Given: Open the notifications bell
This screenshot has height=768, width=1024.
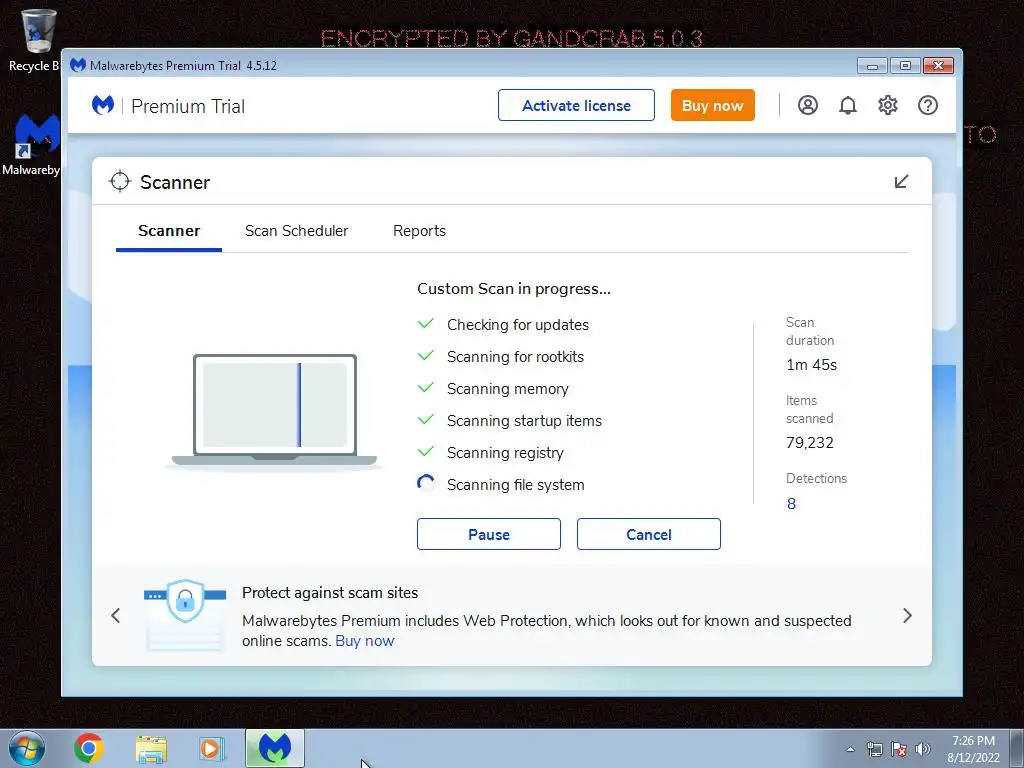Looking at the screenshot, I should (848, 105).
